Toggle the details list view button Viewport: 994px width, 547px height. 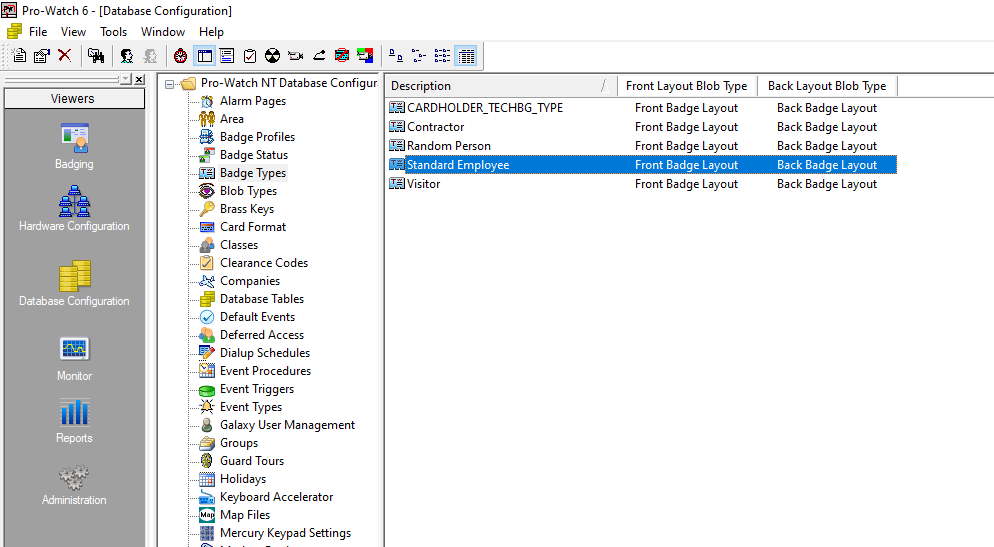(x=466, y=56)
